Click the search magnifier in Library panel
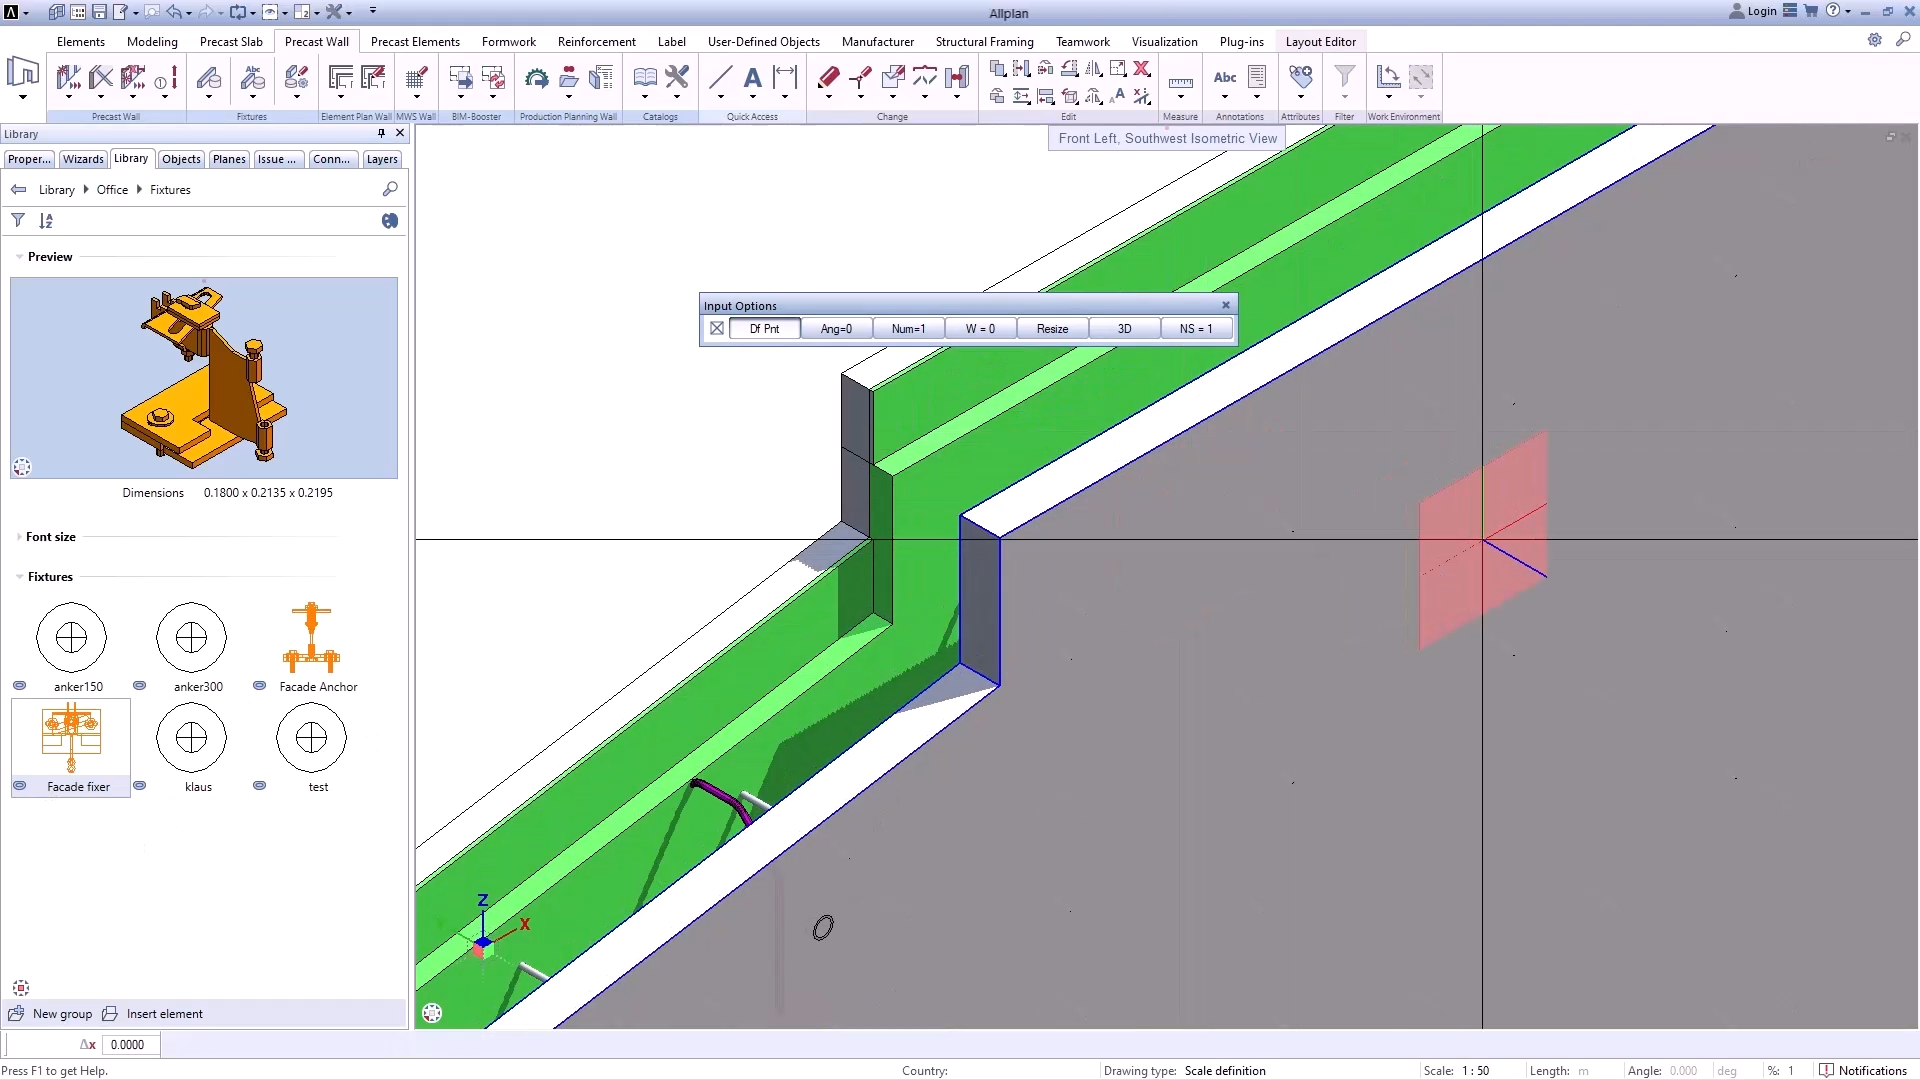Image resolution: width=1920 pixels, height=1080 pixels. coord(390,189)
